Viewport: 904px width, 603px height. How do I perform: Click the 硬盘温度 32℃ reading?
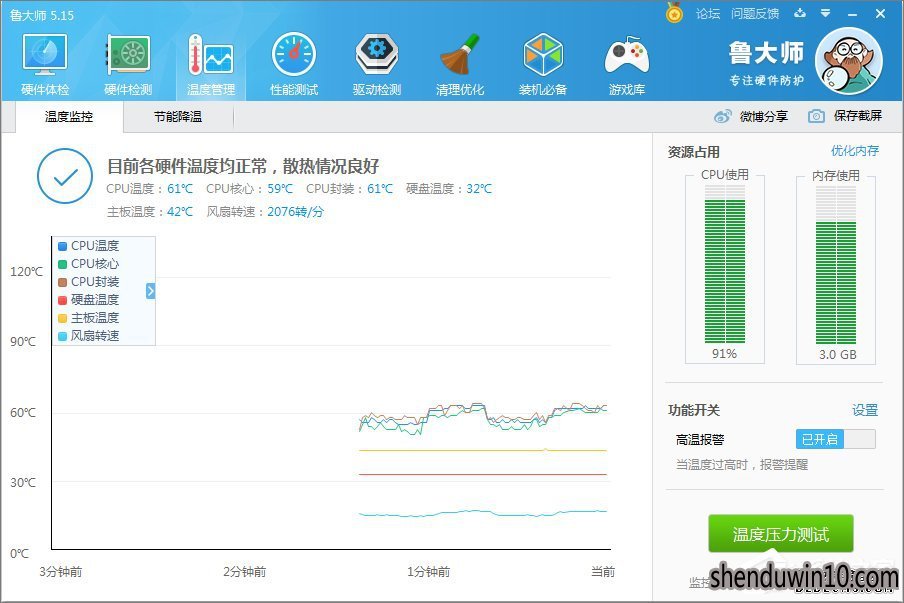[449, 189]
